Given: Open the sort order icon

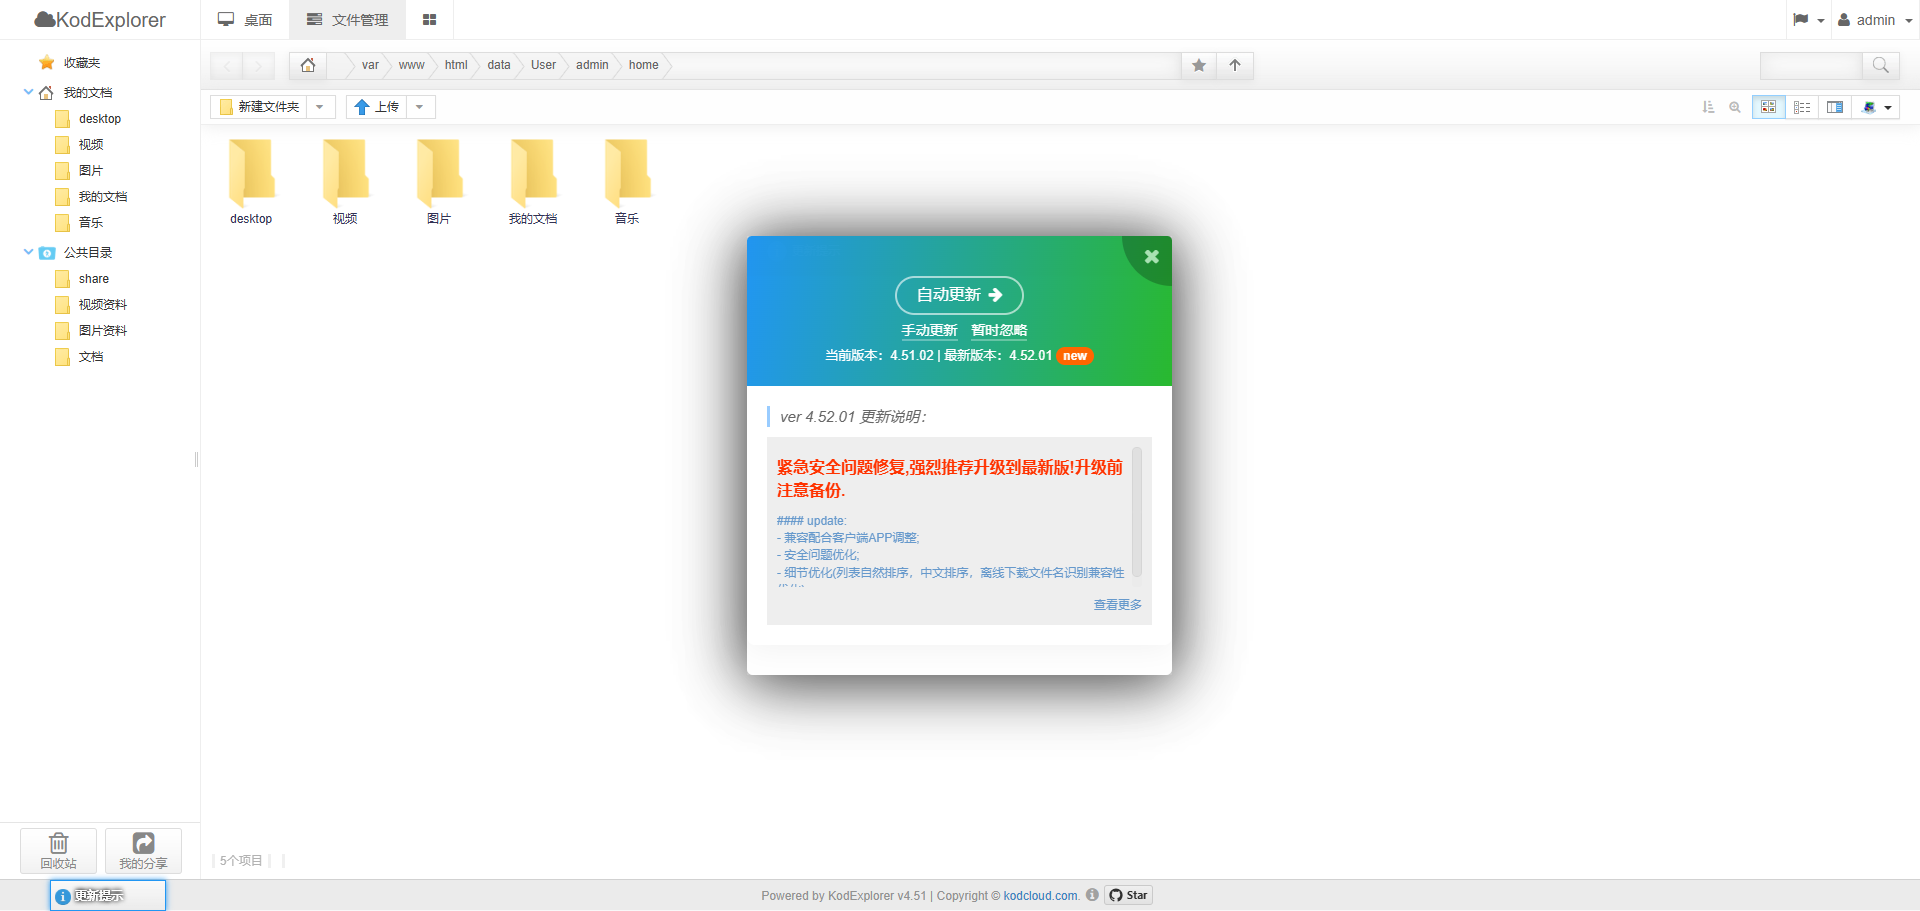Looking at the screenshot, I should [1708, 107].
